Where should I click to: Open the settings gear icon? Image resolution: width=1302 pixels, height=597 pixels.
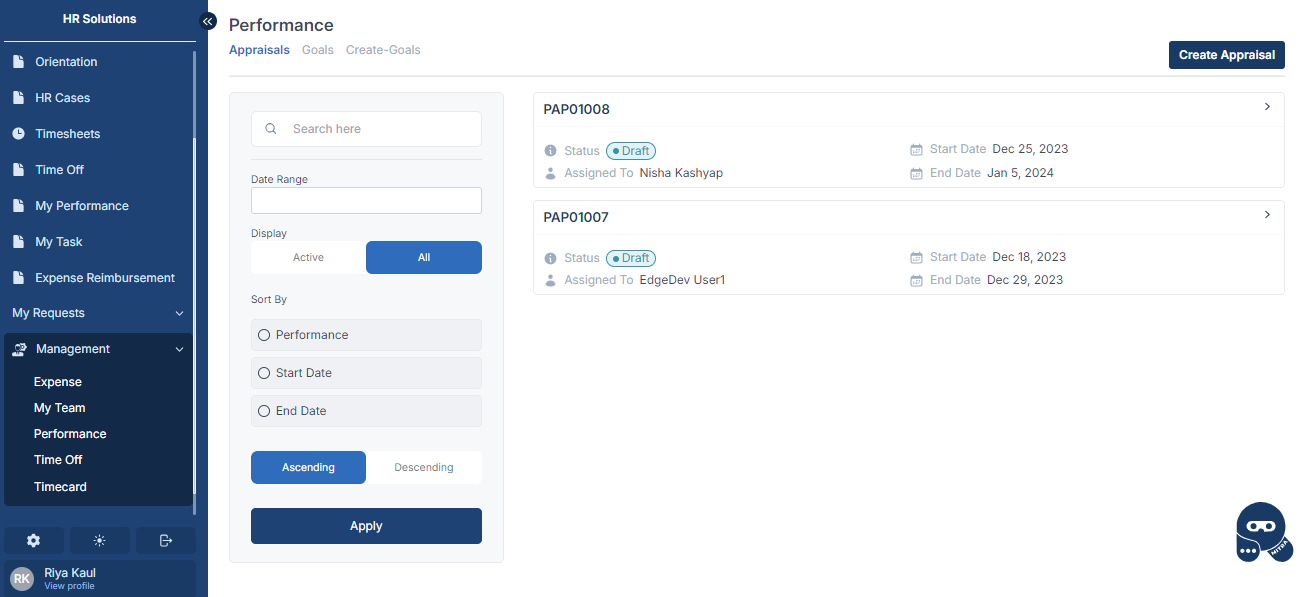pos(34,540)
